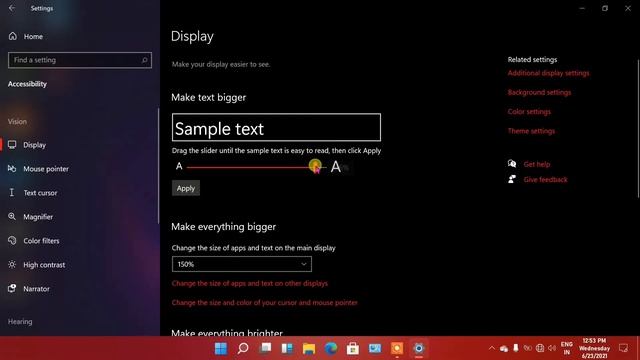Open Additional display settings link

[549, 73]
